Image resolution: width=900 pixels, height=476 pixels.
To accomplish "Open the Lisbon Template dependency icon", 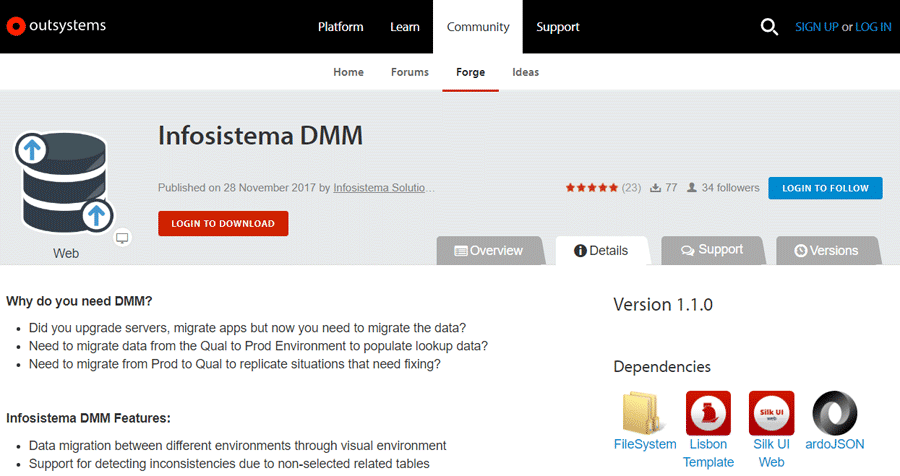I will (708, 413).
